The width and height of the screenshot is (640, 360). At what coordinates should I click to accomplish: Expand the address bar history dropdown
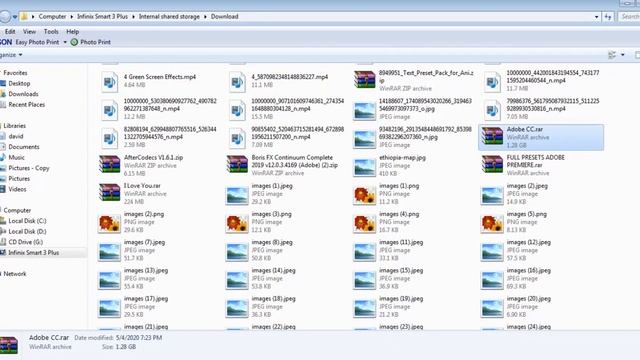[596, 17]
